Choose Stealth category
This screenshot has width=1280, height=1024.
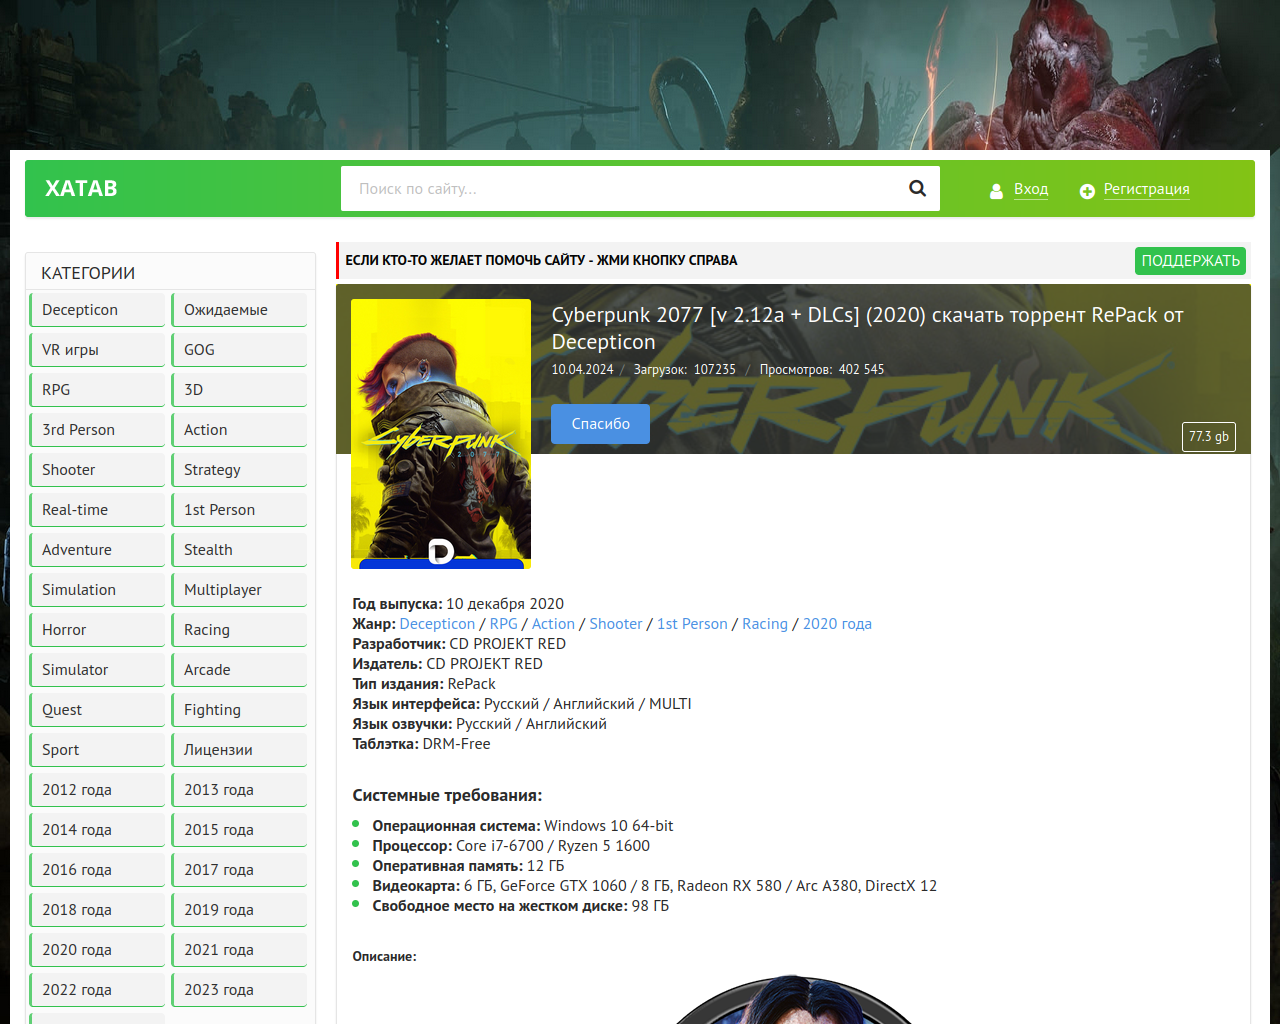(x=239, y=550)
